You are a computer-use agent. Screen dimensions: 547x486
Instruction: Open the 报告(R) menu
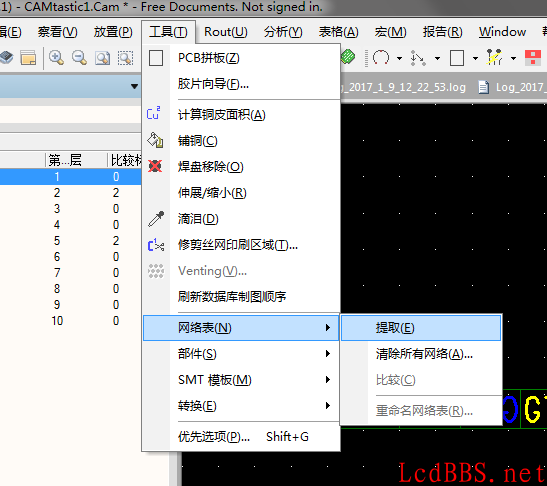coord(442,32)
